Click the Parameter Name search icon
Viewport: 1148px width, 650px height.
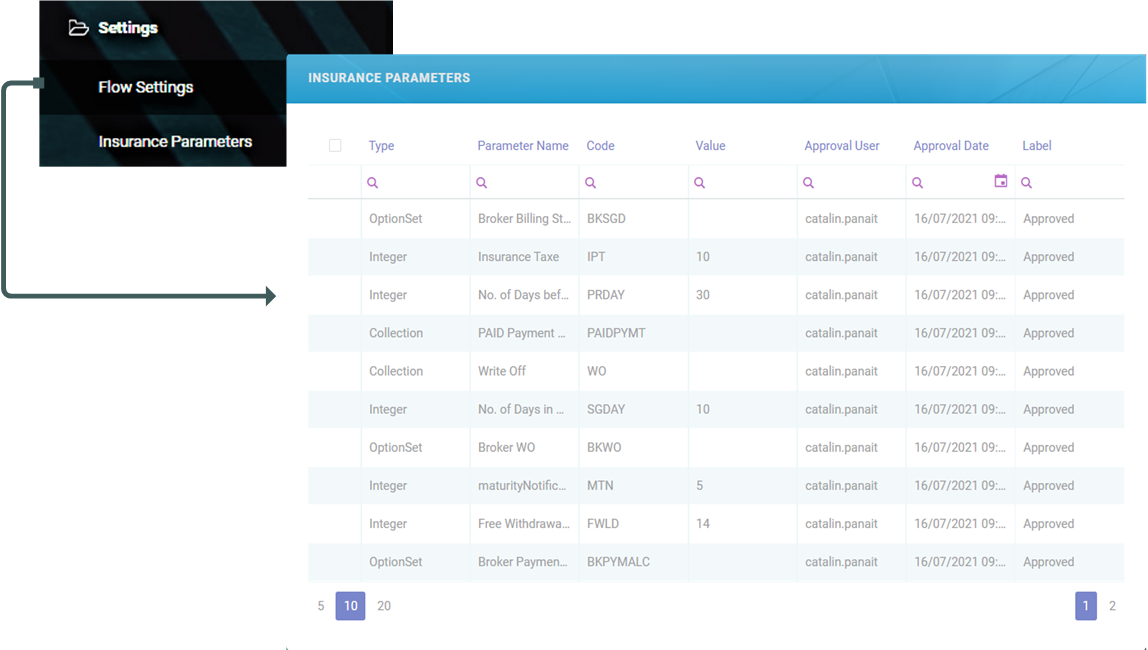pos(482,183)
